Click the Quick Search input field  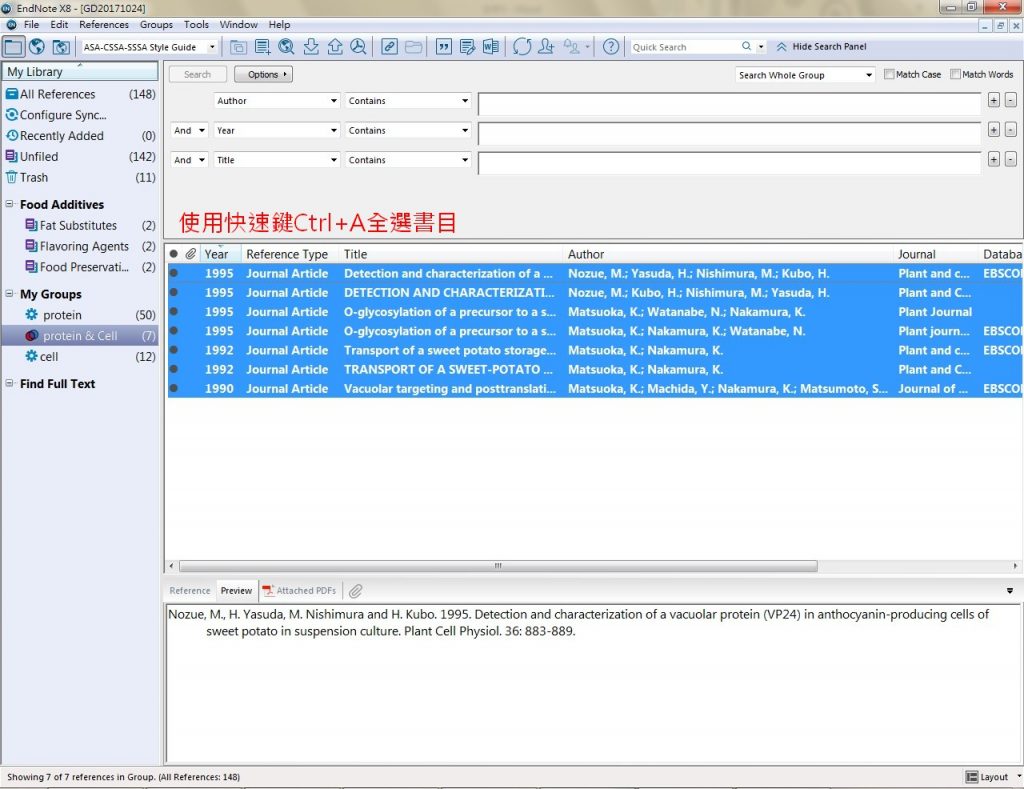click(x=684, y=47)
